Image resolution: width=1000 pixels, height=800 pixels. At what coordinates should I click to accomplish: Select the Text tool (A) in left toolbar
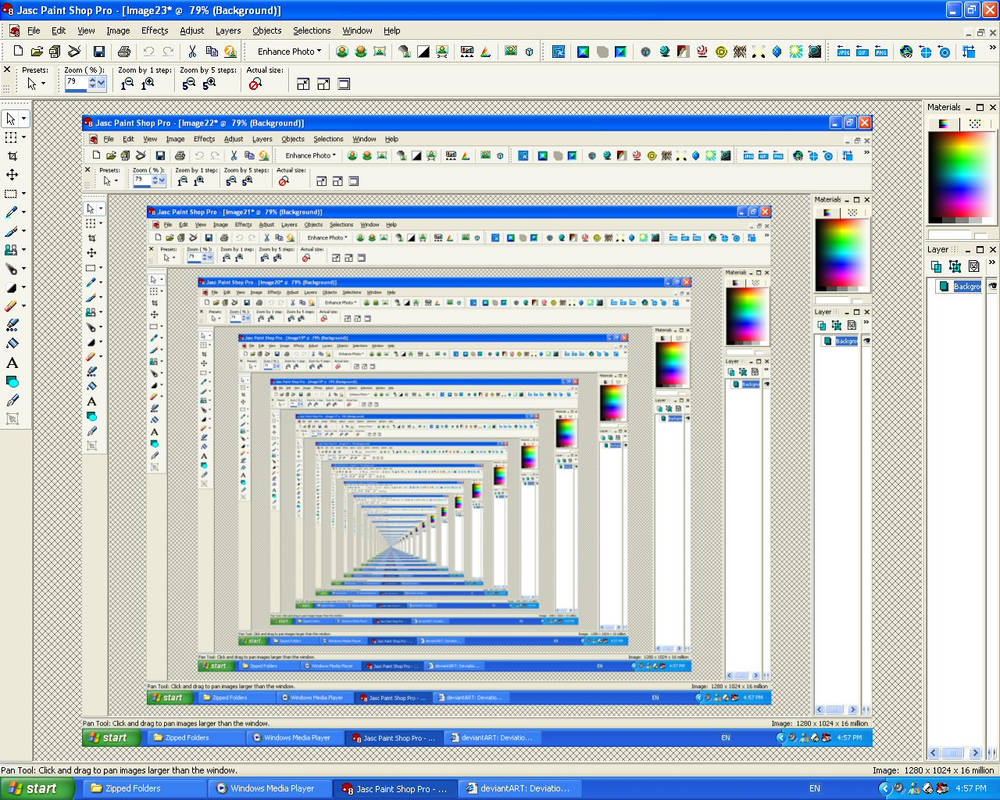11,362
